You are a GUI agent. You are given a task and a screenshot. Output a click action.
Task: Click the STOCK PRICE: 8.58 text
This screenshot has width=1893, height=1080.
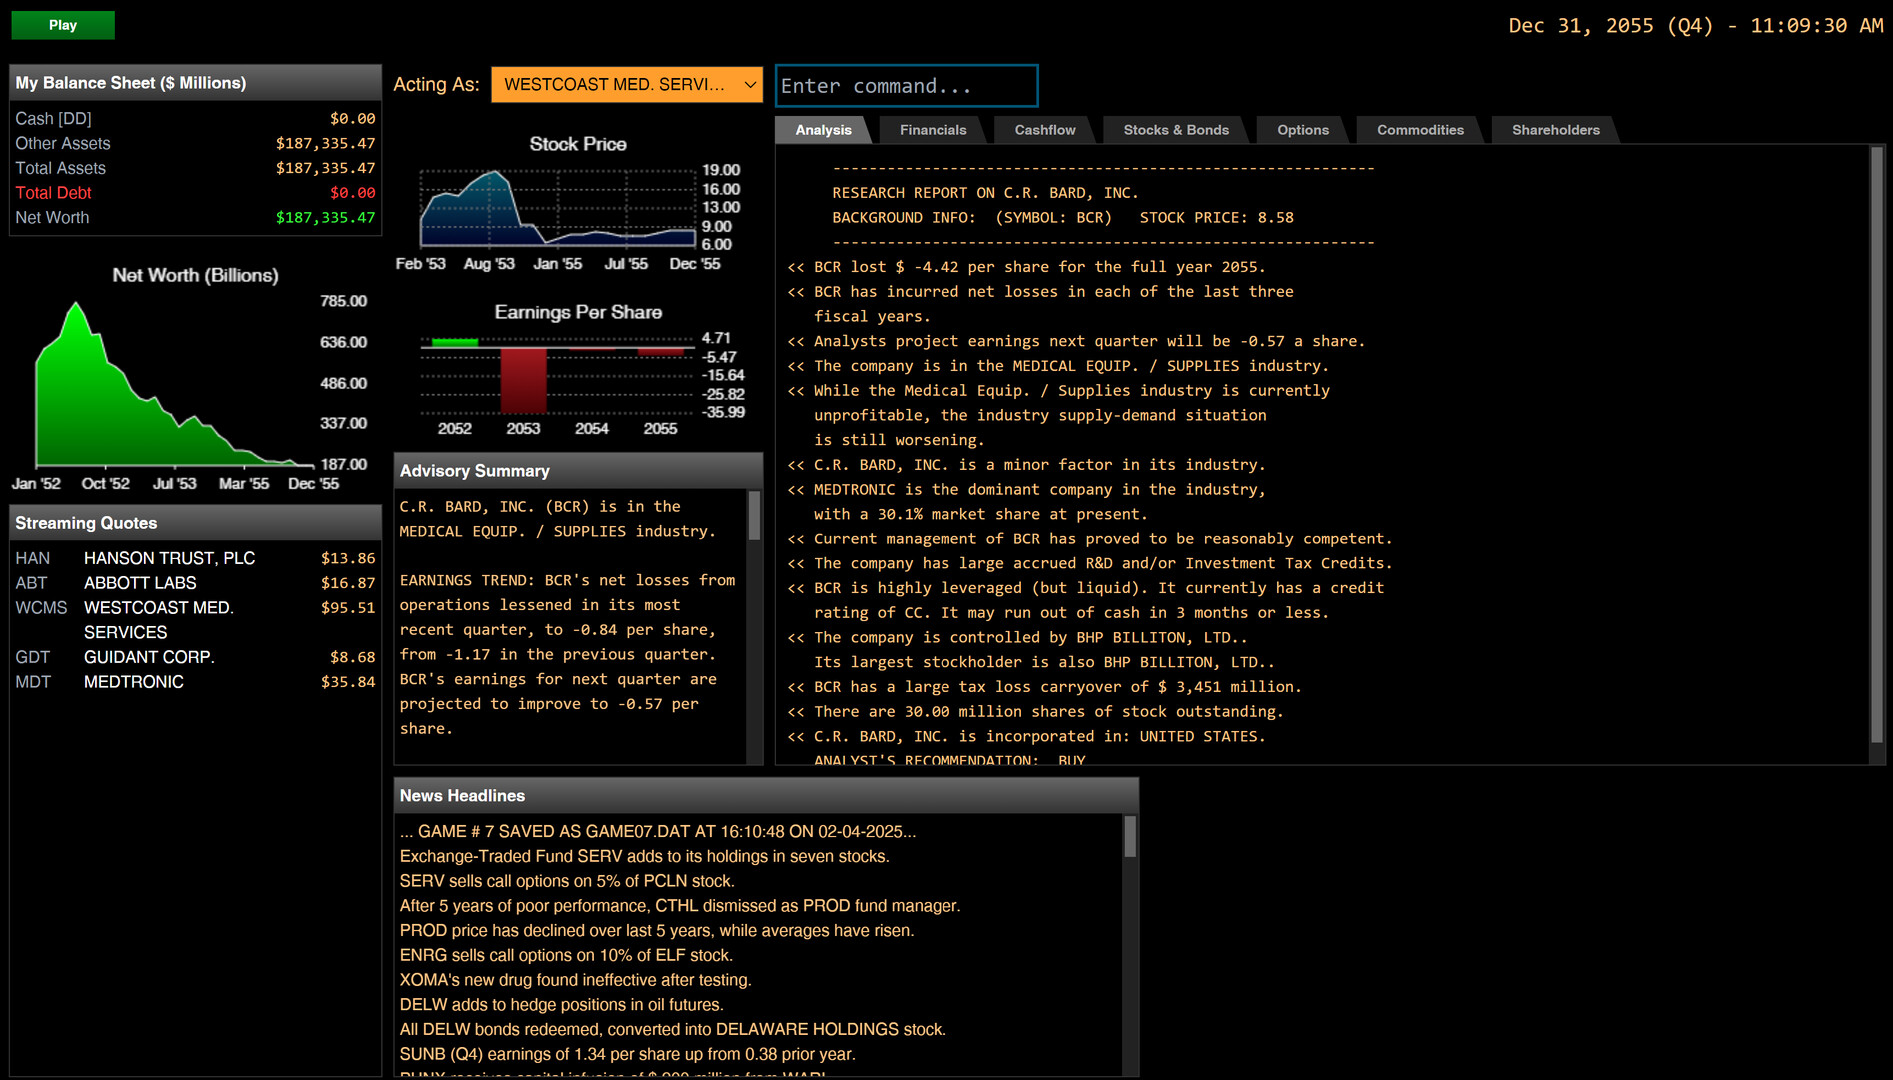(1216, 218)
